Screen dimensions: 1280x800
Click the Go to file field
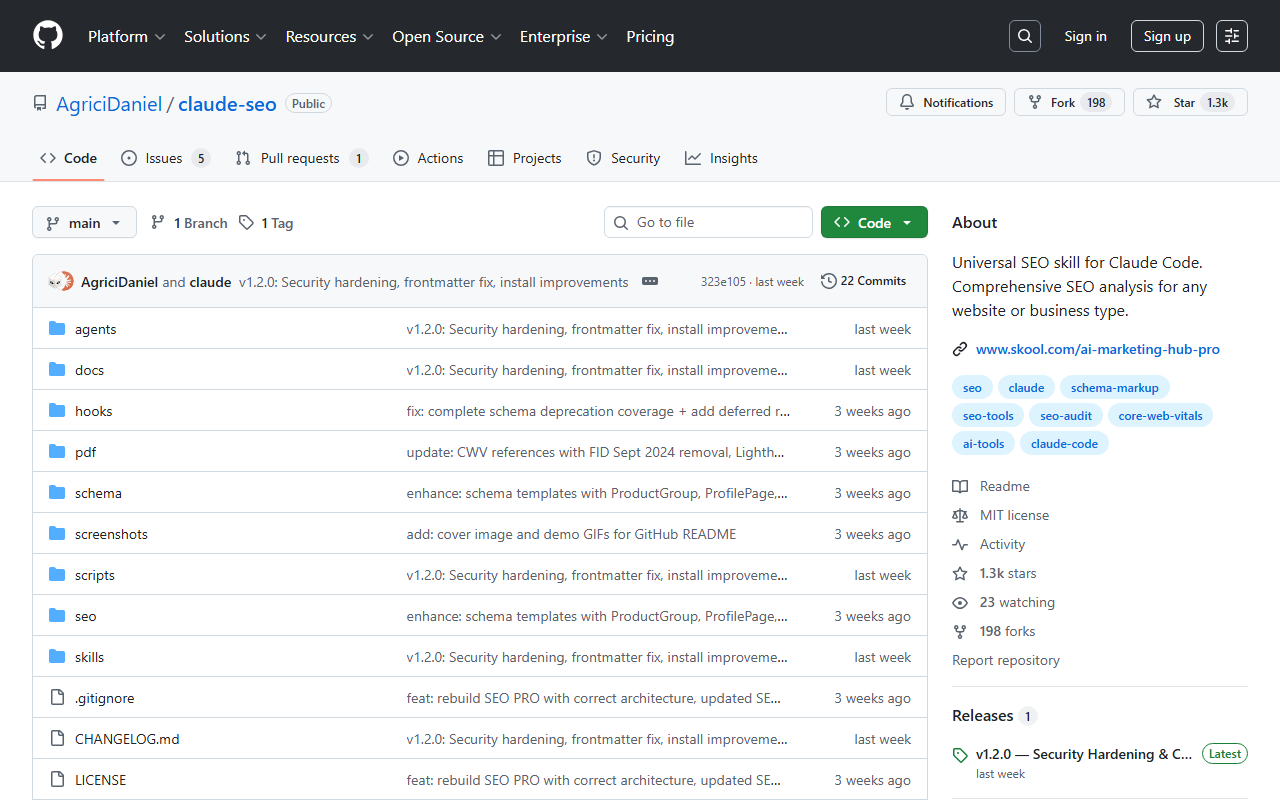click(x=708, y=222)
